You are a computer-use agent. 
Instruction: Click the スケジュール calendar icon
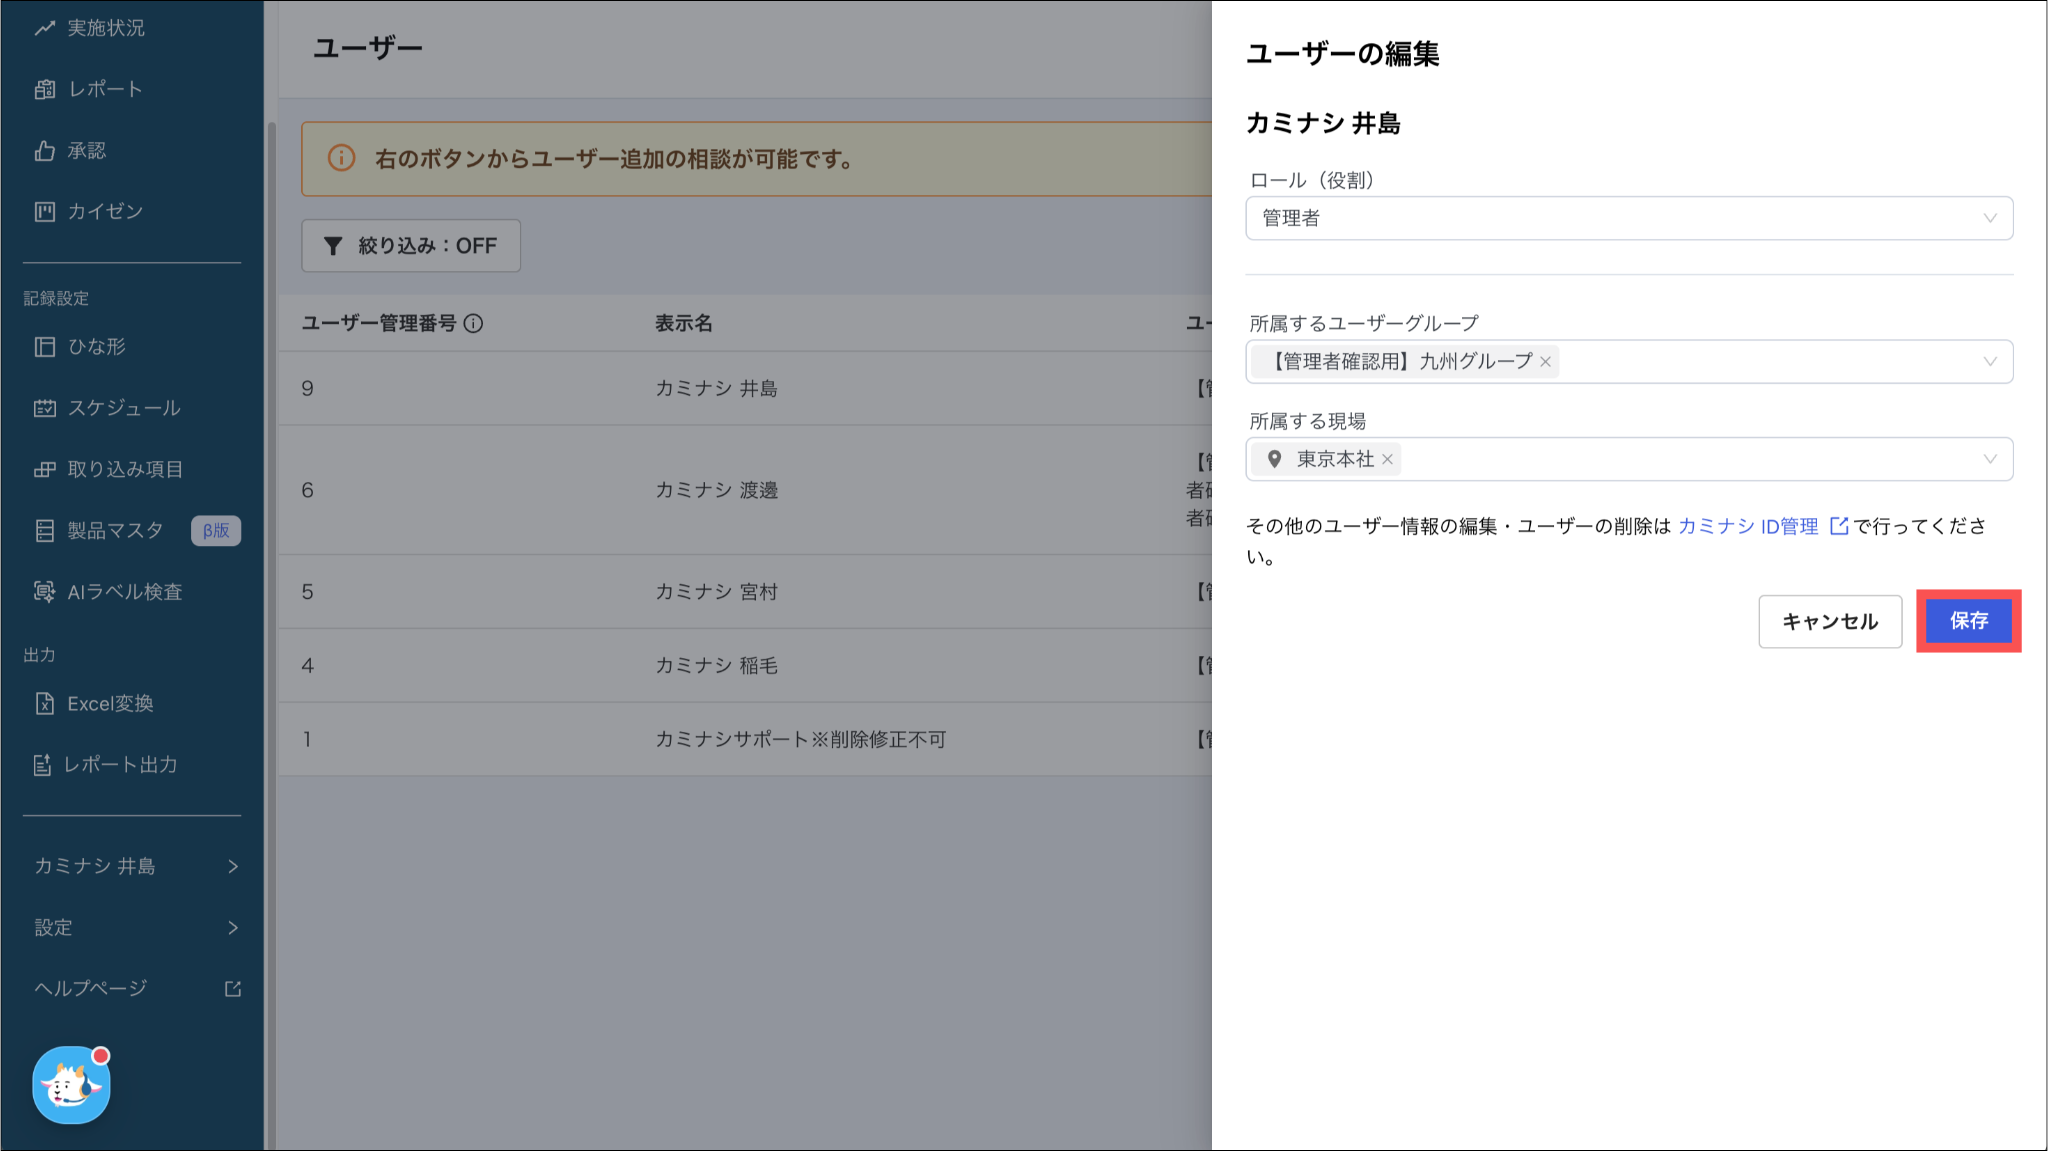(x=44, y=408)
